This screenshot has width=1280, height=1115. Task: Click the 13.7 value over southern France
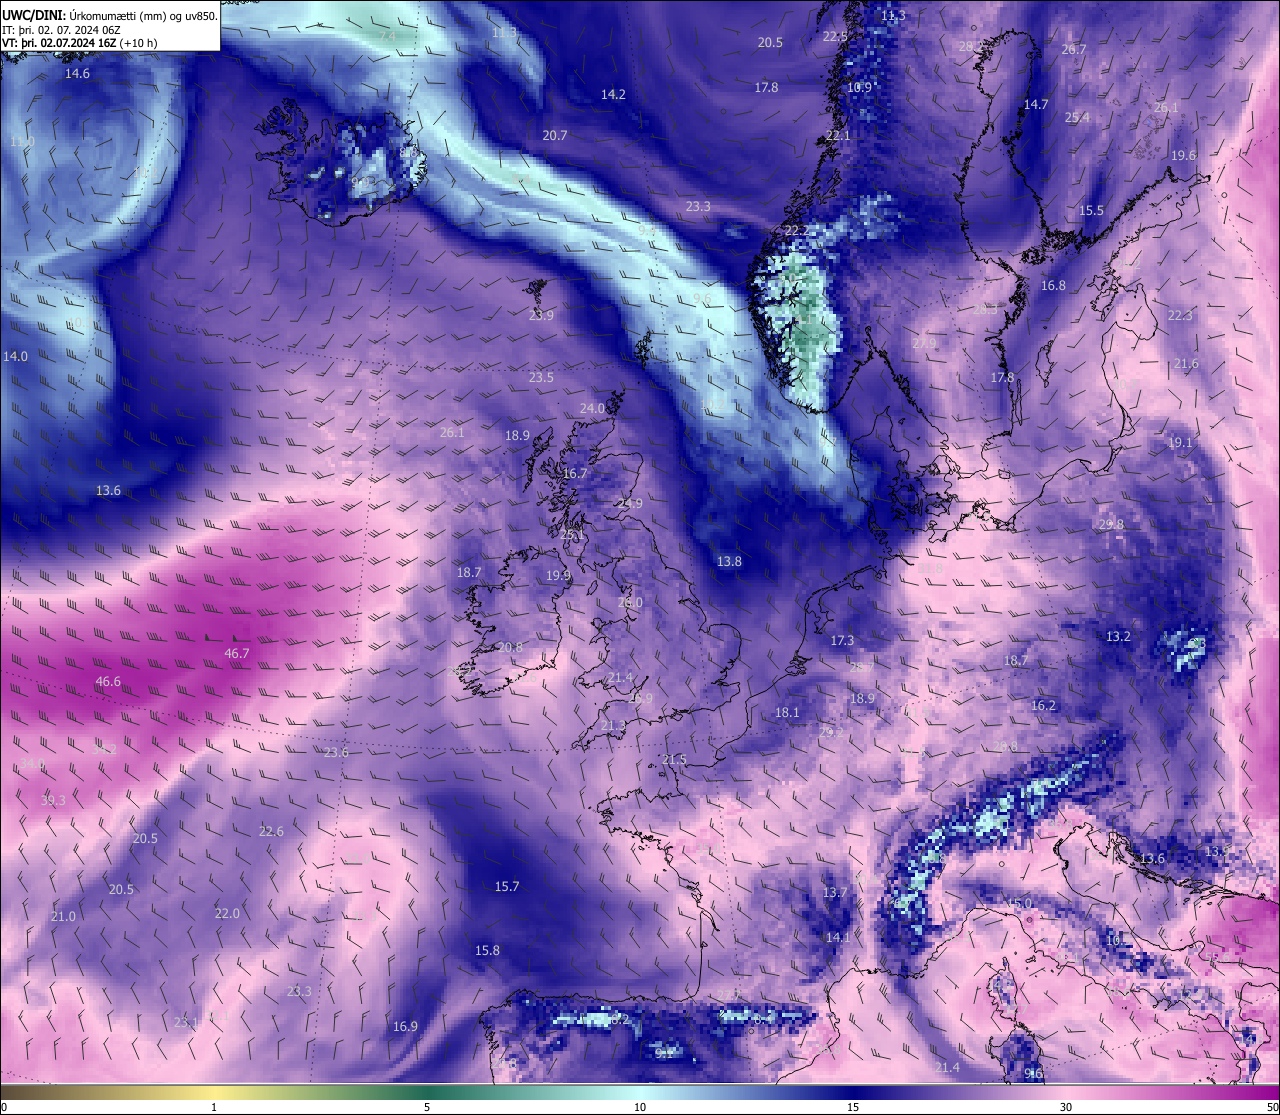coord(835,892)
